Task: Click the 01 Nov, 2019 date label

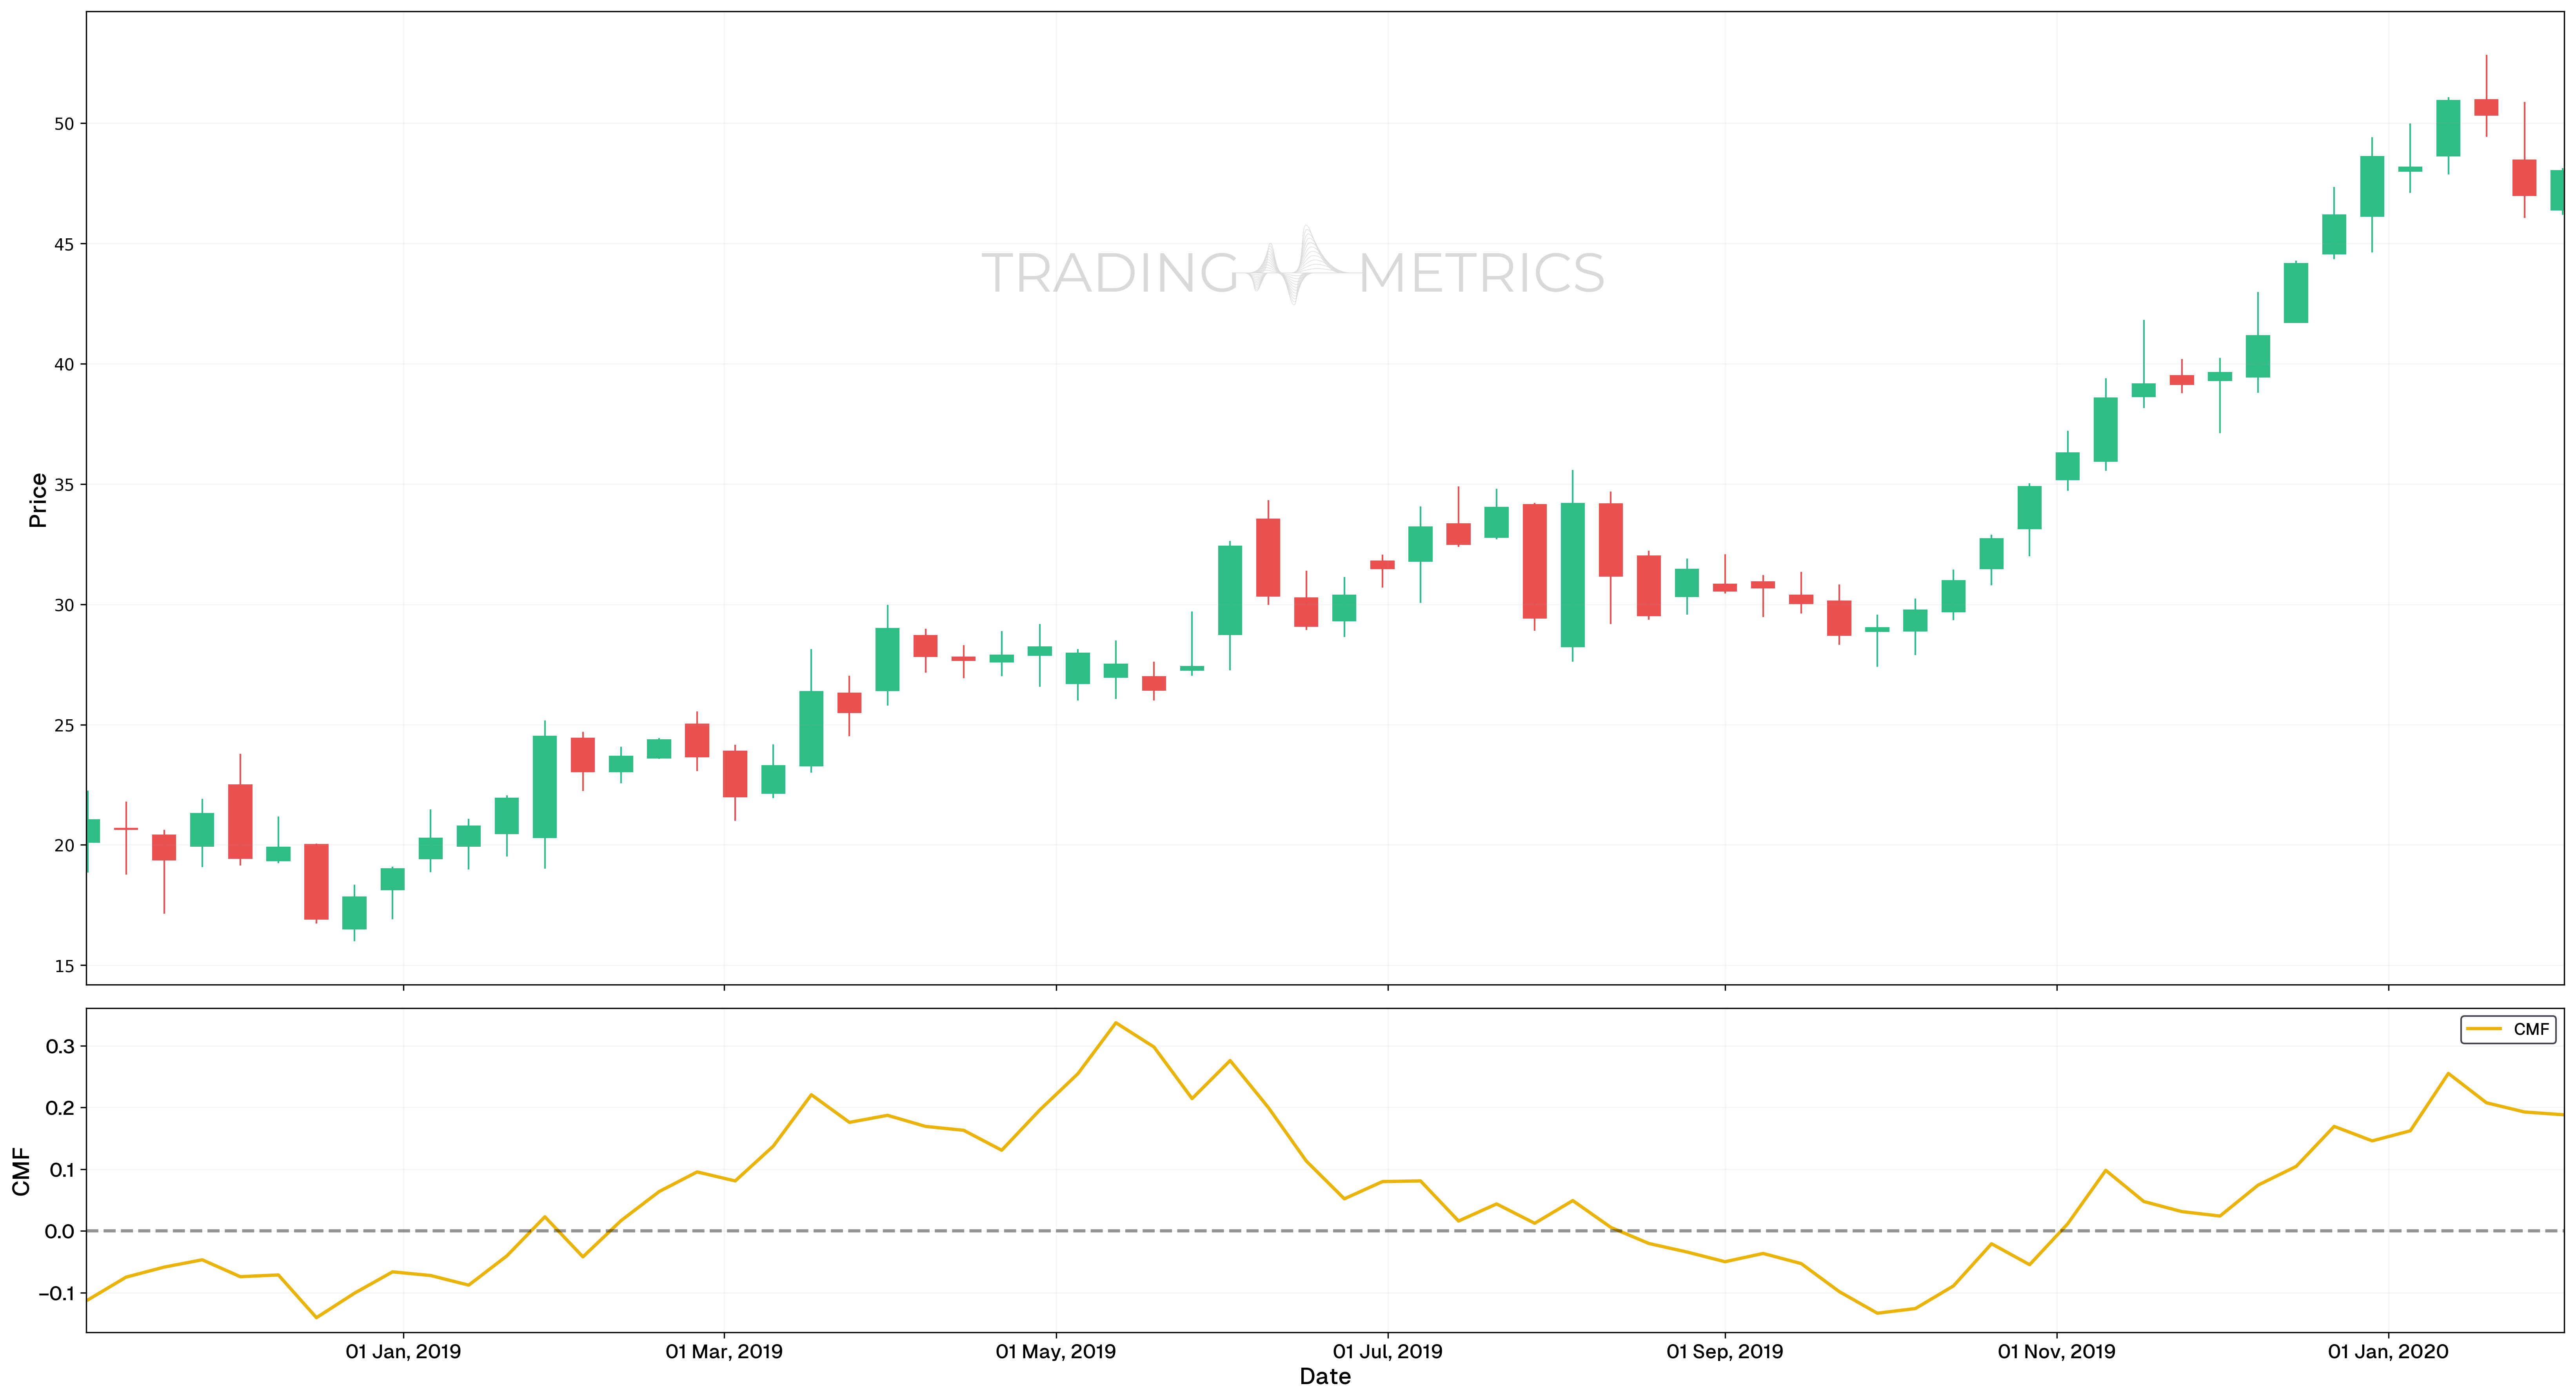Action: coord(2056,1352)
